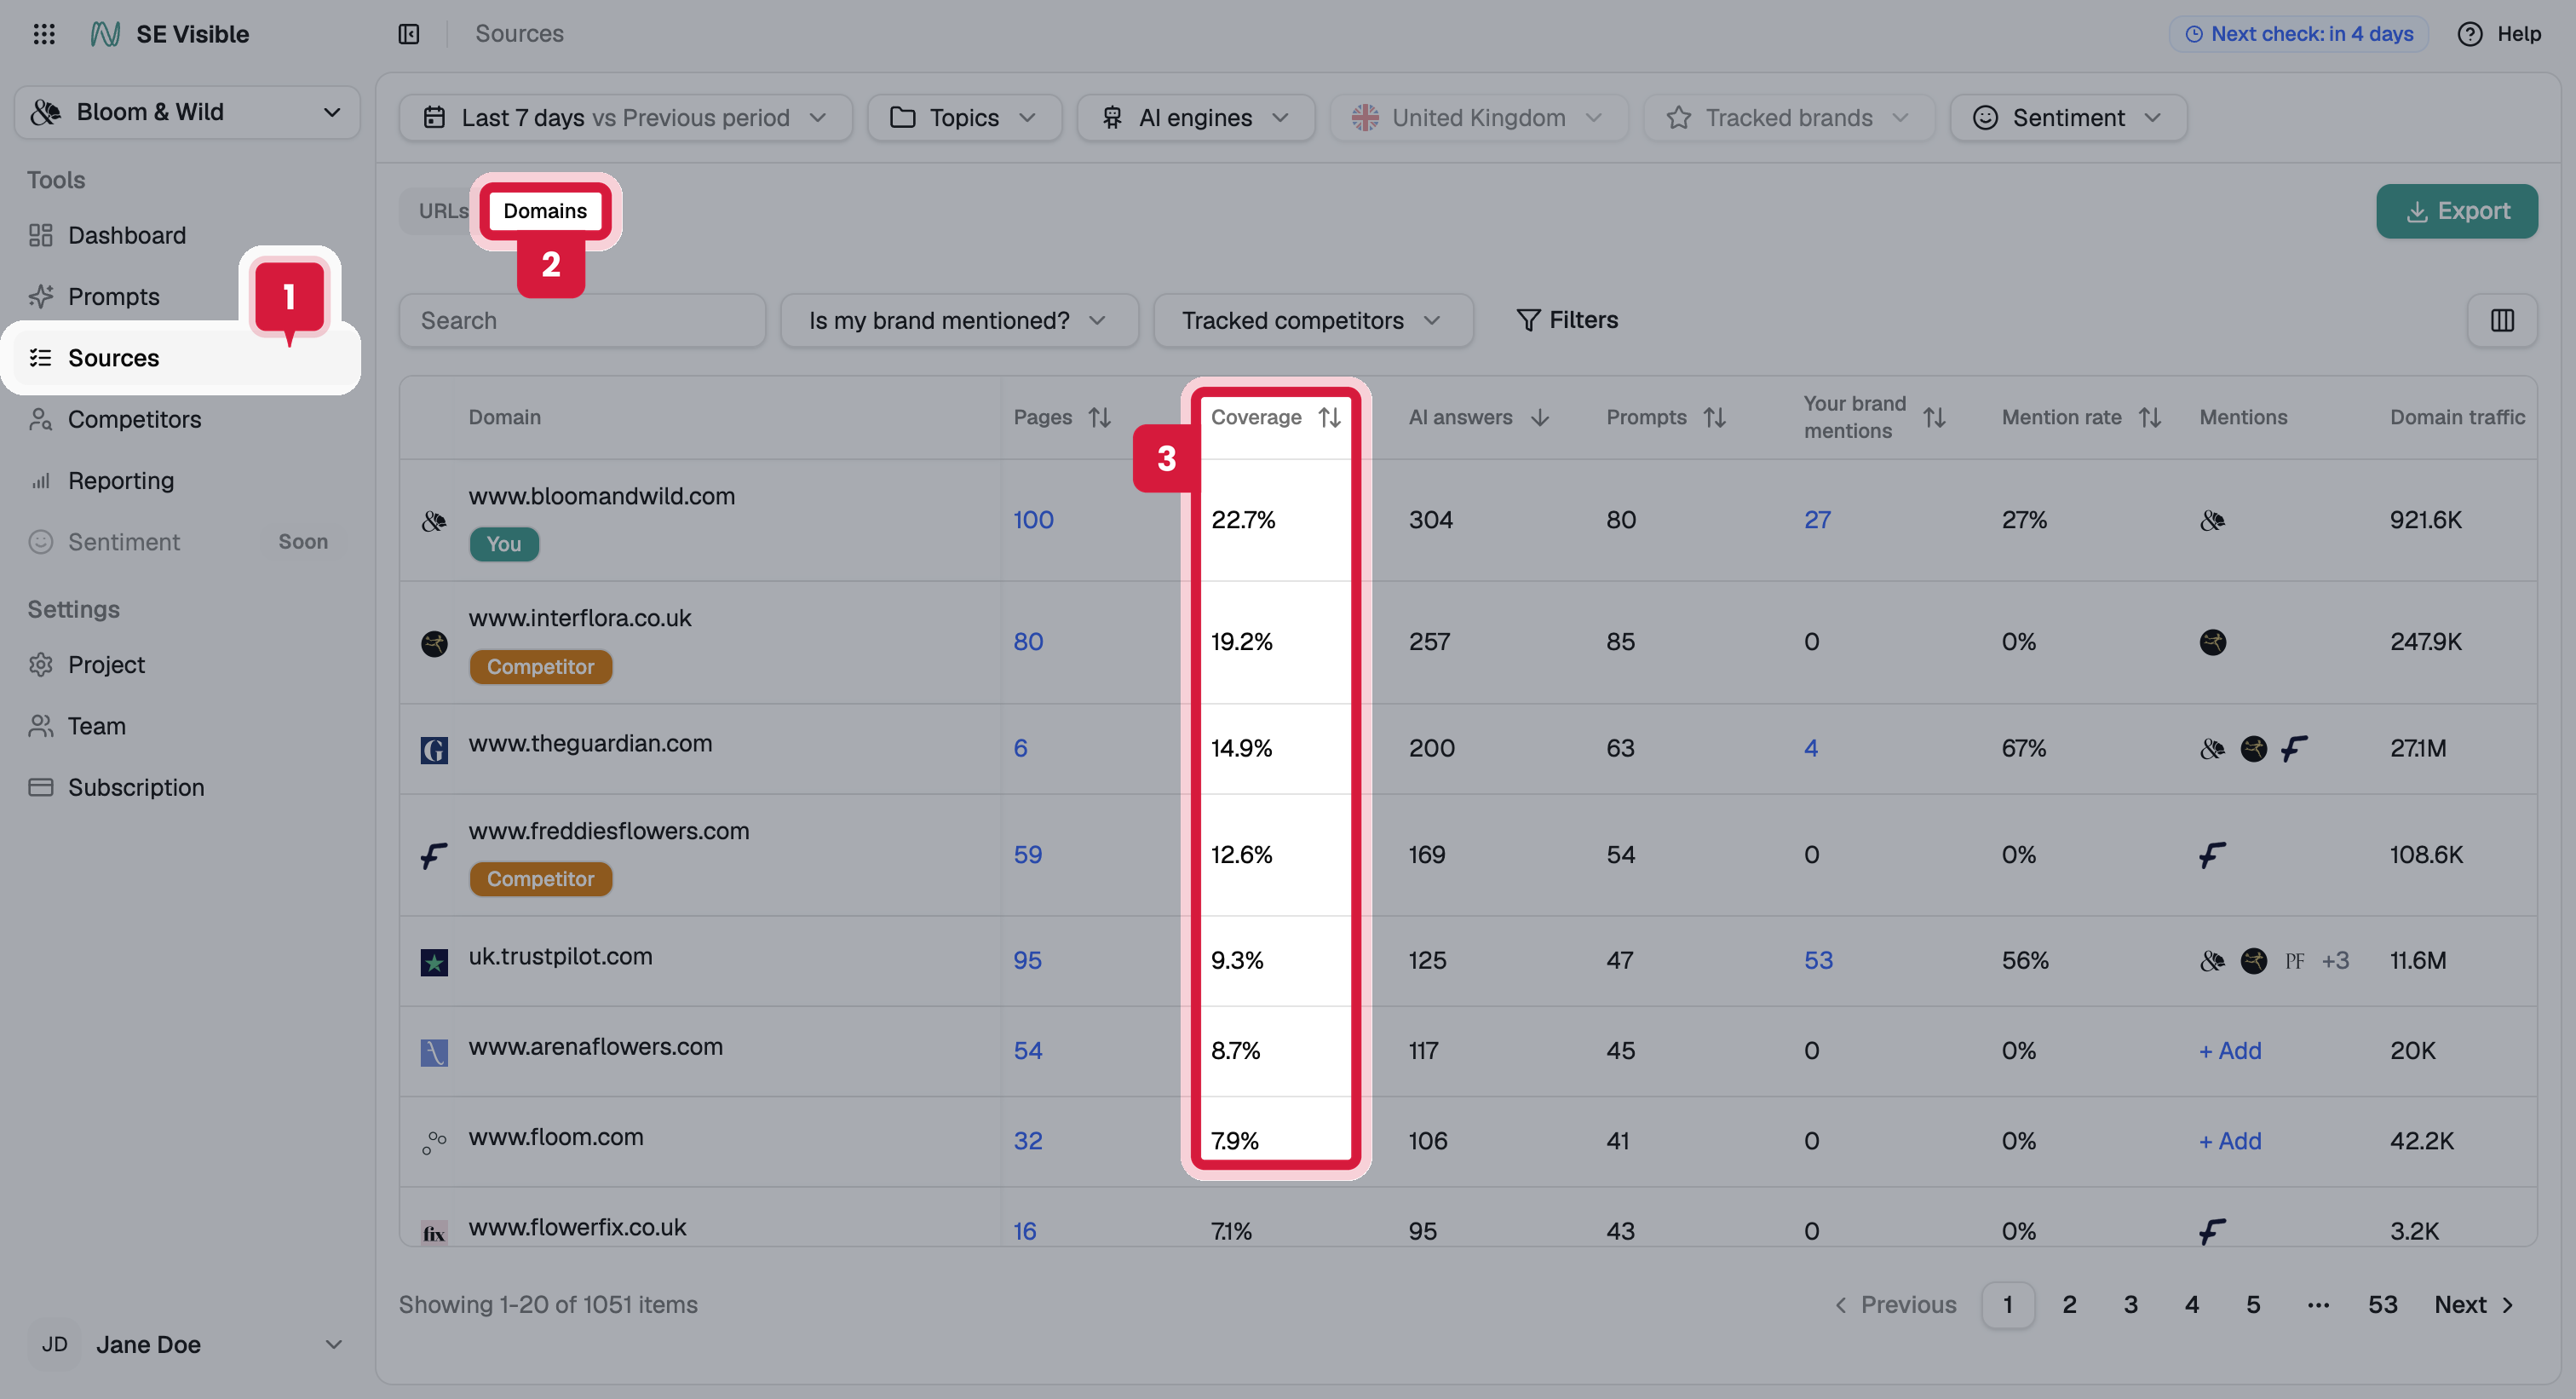Go to page 3
Image resolution: width=2576 pixels, height=1399 pixels.
(x=2131, y=1304)
